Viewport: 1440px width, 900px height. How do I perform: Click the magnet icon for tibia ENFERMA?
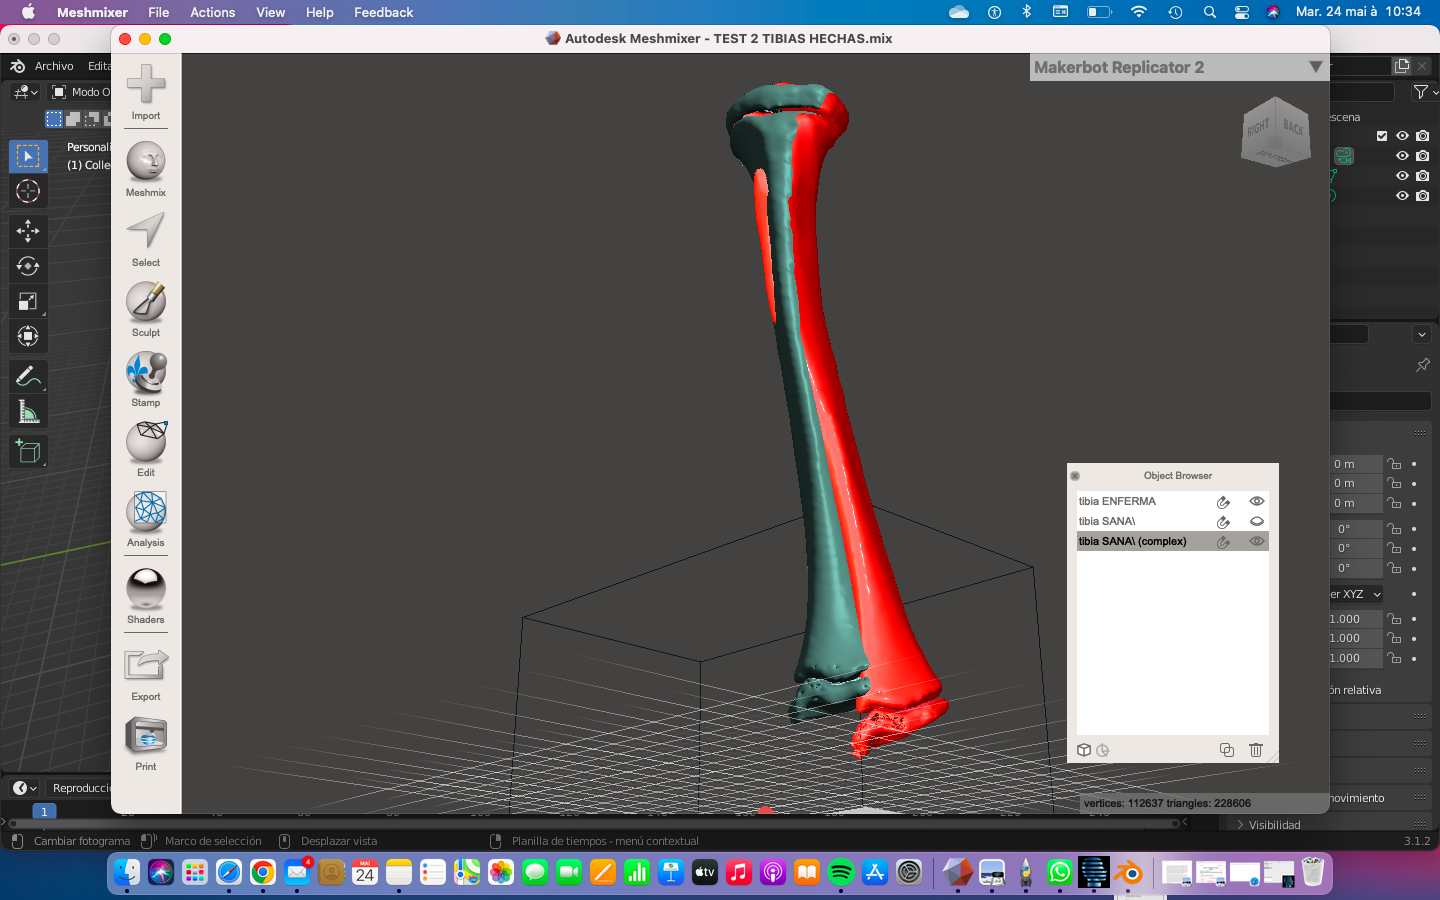[1223, 502]
